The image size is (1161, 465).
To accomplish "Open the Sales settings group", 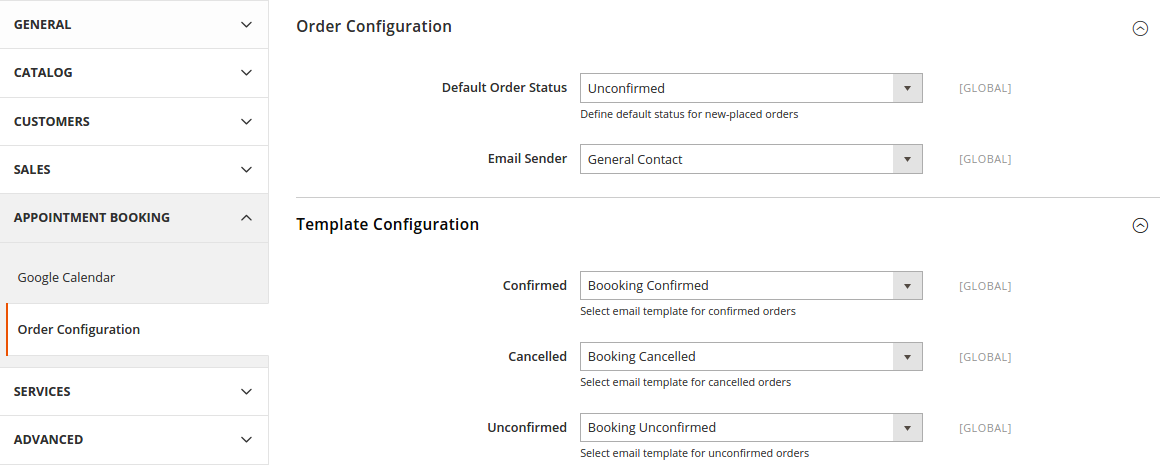I will tap(32, 170).
